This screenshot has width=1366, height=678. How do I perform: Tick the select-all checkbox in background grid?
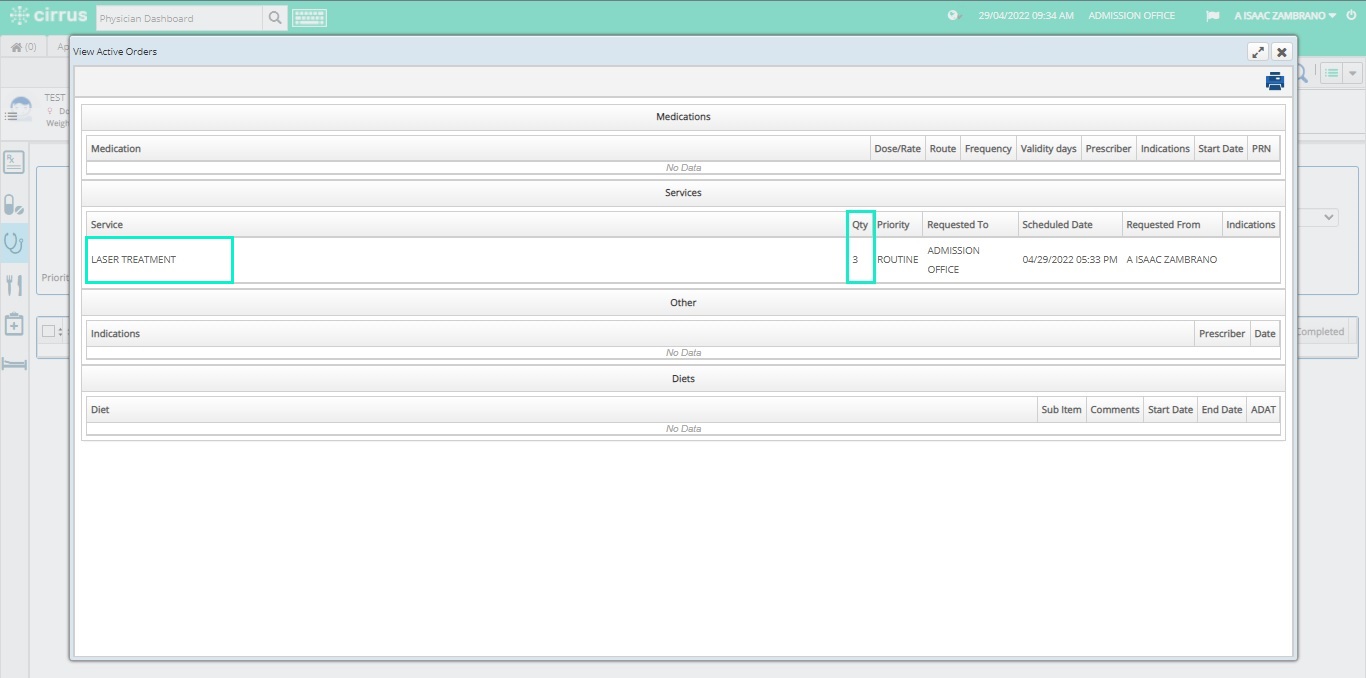[48, 332]
